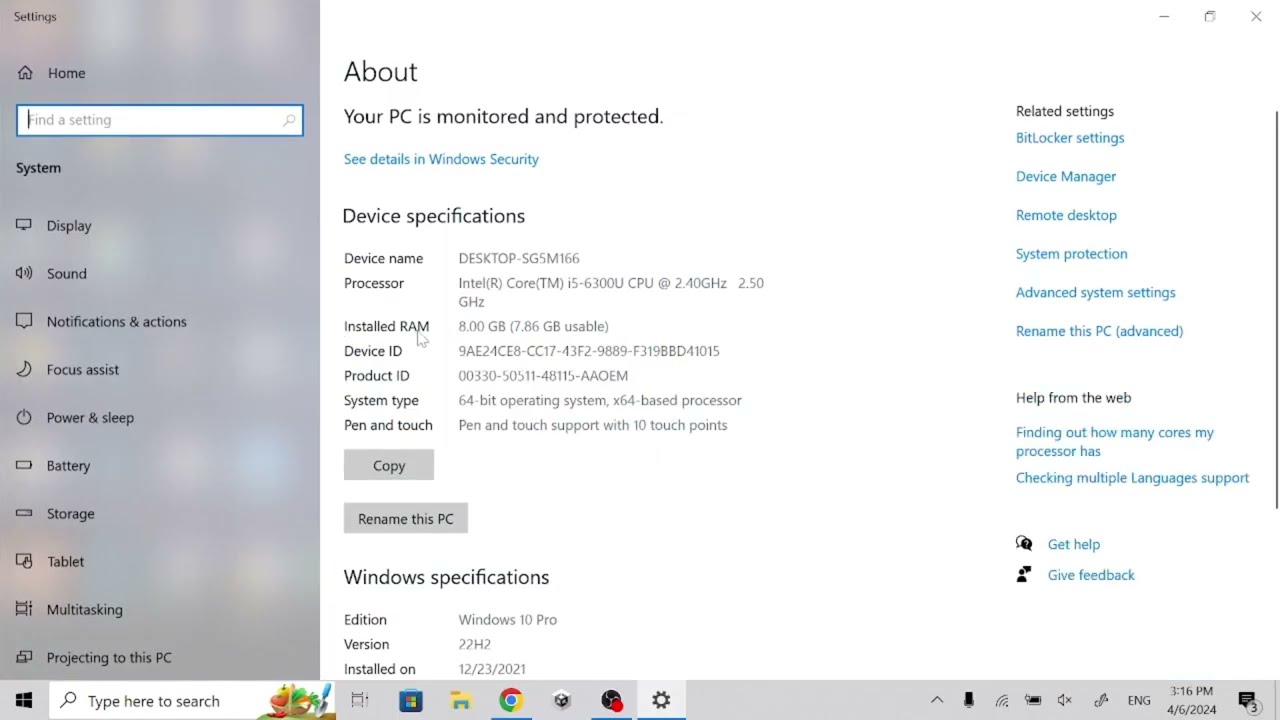Open File Explorer from taskbar
The width and height of the screenshot is (1280, 720).
pos(461,701)
